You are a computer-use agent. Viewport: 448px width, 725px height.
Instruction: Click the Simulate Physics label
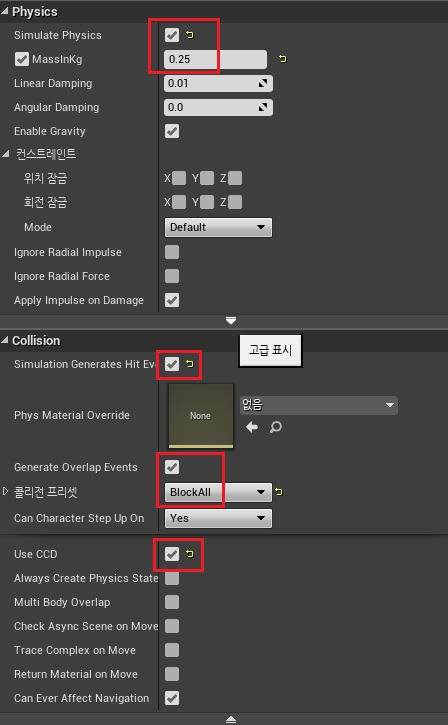(58, 35)
